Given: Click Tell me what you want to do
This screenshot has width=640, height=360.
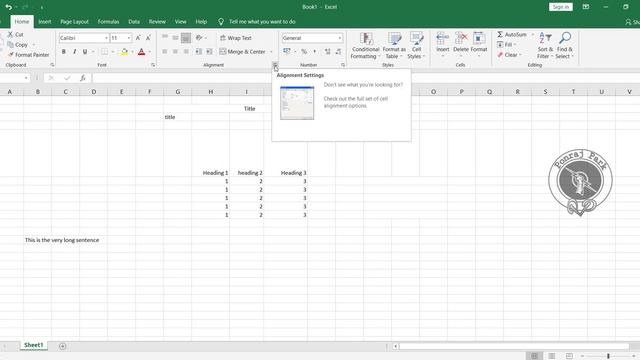Looking at the screenshot, I should pos(262,22).
